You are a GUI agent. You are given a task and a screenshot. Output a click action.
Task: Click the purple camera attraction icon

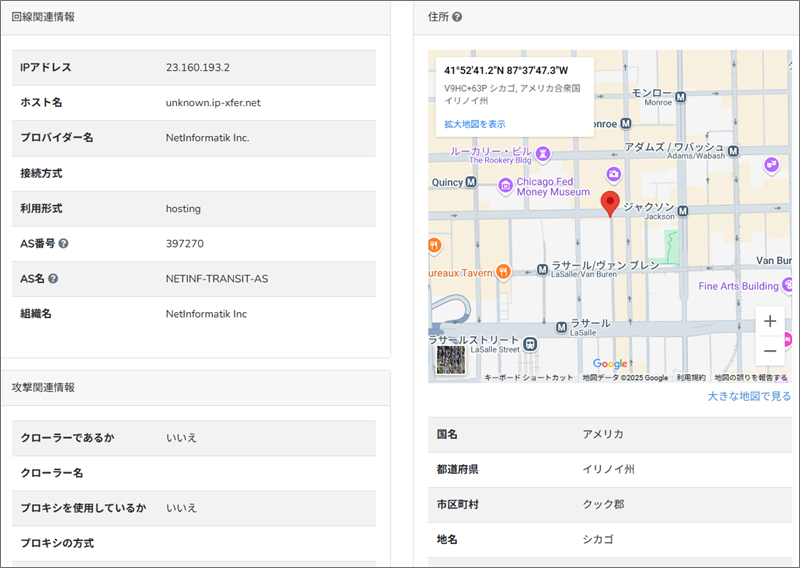coord(614,175)
